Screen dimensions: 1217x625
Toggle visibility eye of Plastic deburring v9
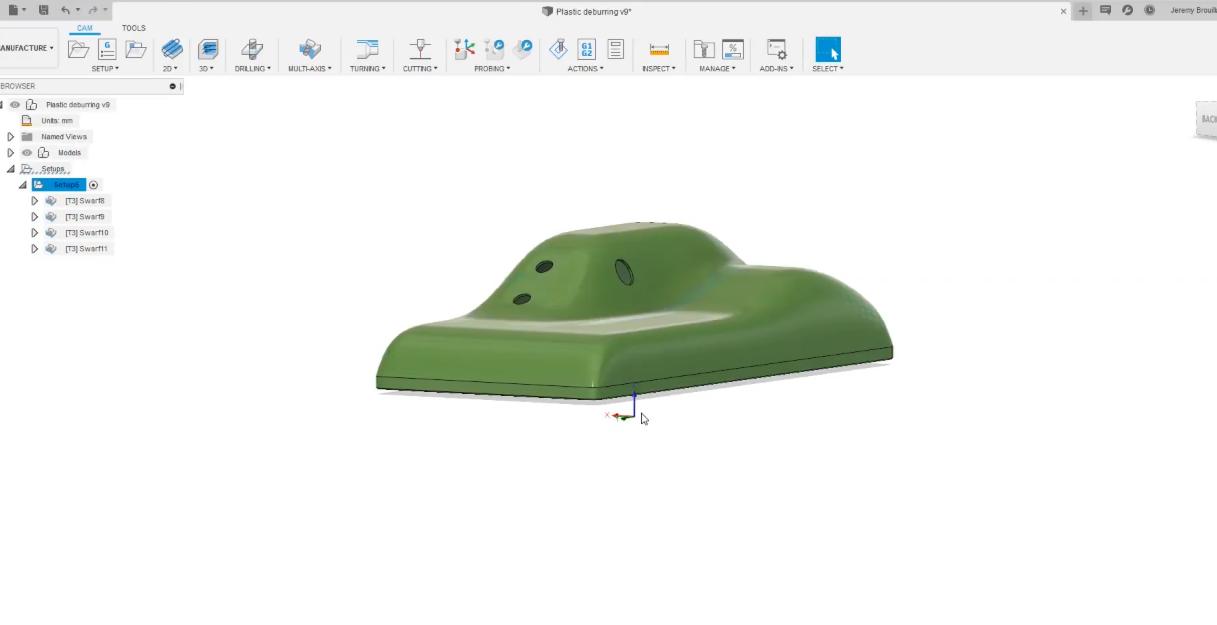pos(15,105)
